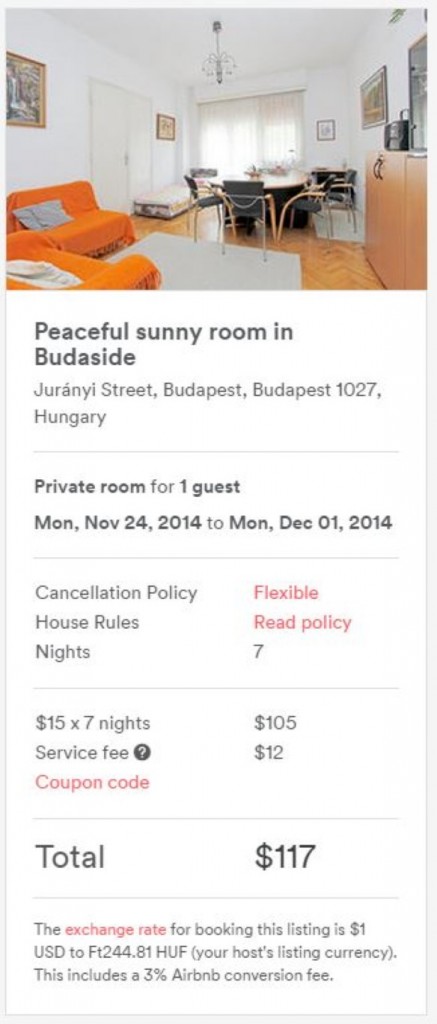Click the Airbnb conversion fee note text
This screenshot has width=437, height=1024.
tap(184, 977)
